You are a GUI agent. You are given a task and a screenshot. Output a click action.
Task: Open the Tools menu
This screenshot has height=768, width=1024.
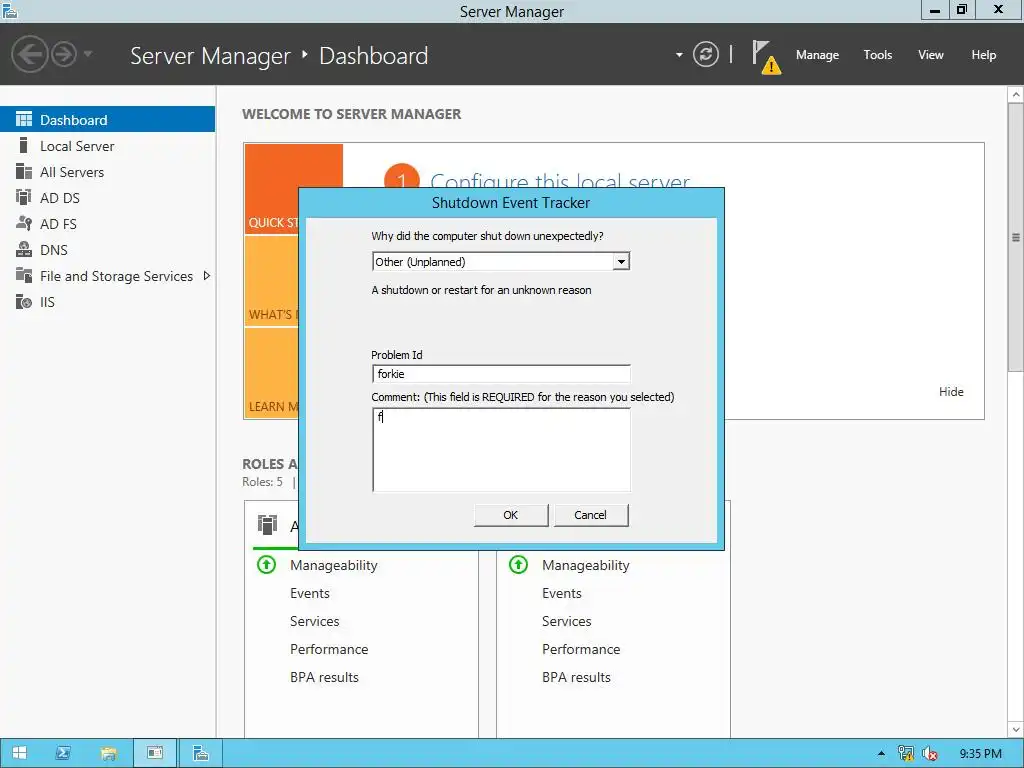[x=878, y=55]
